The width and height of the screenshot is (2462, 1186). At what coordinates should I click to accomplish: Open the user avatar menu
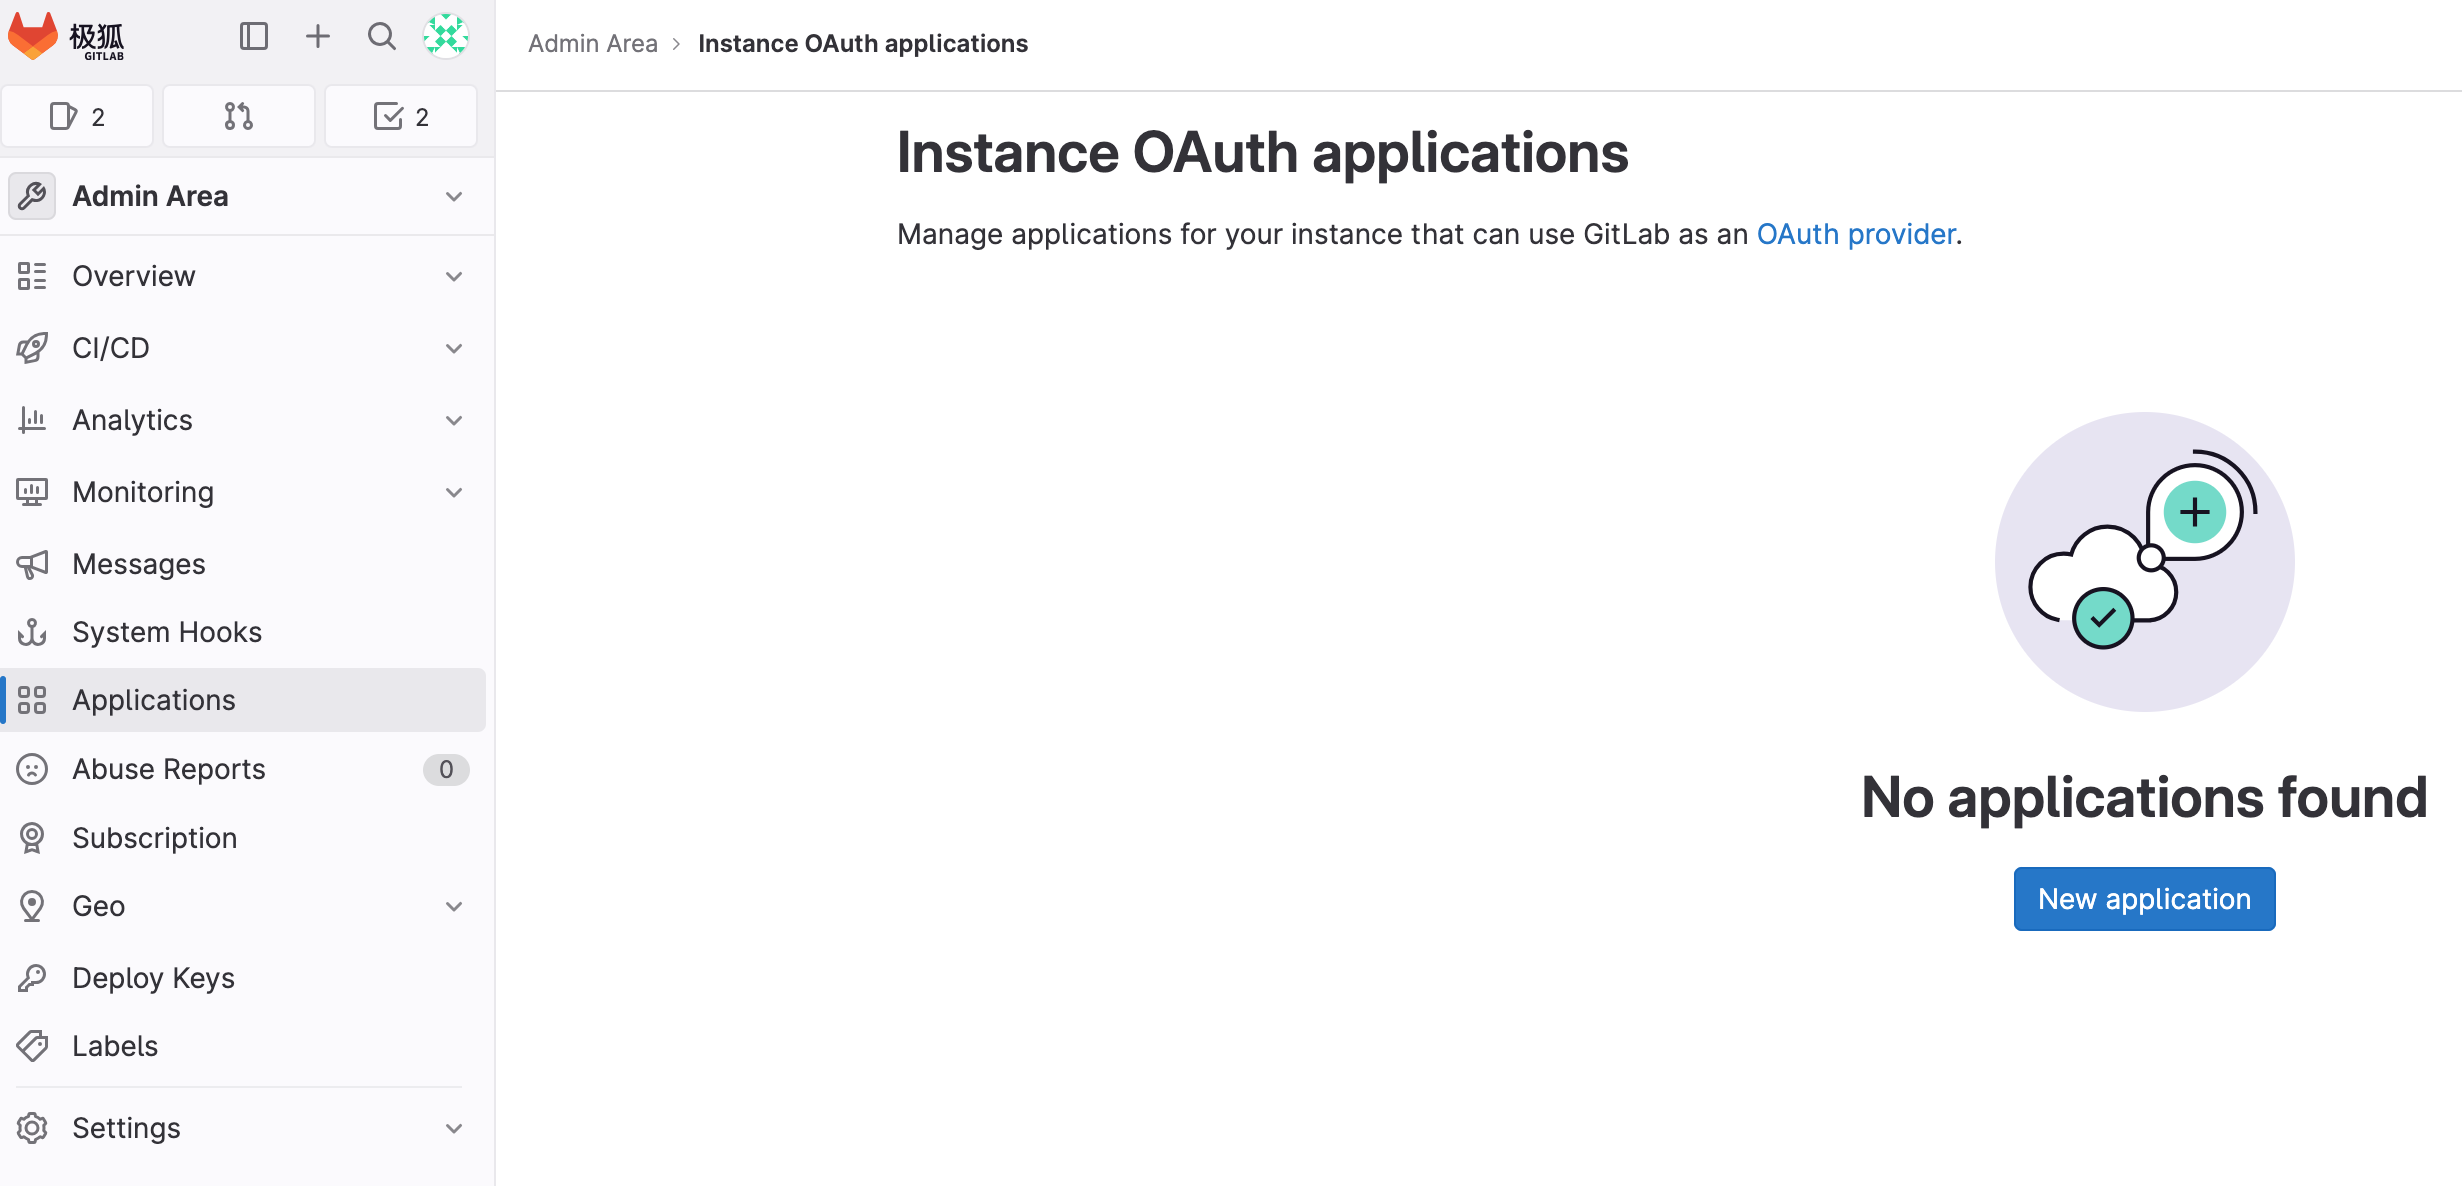[445, 37]
